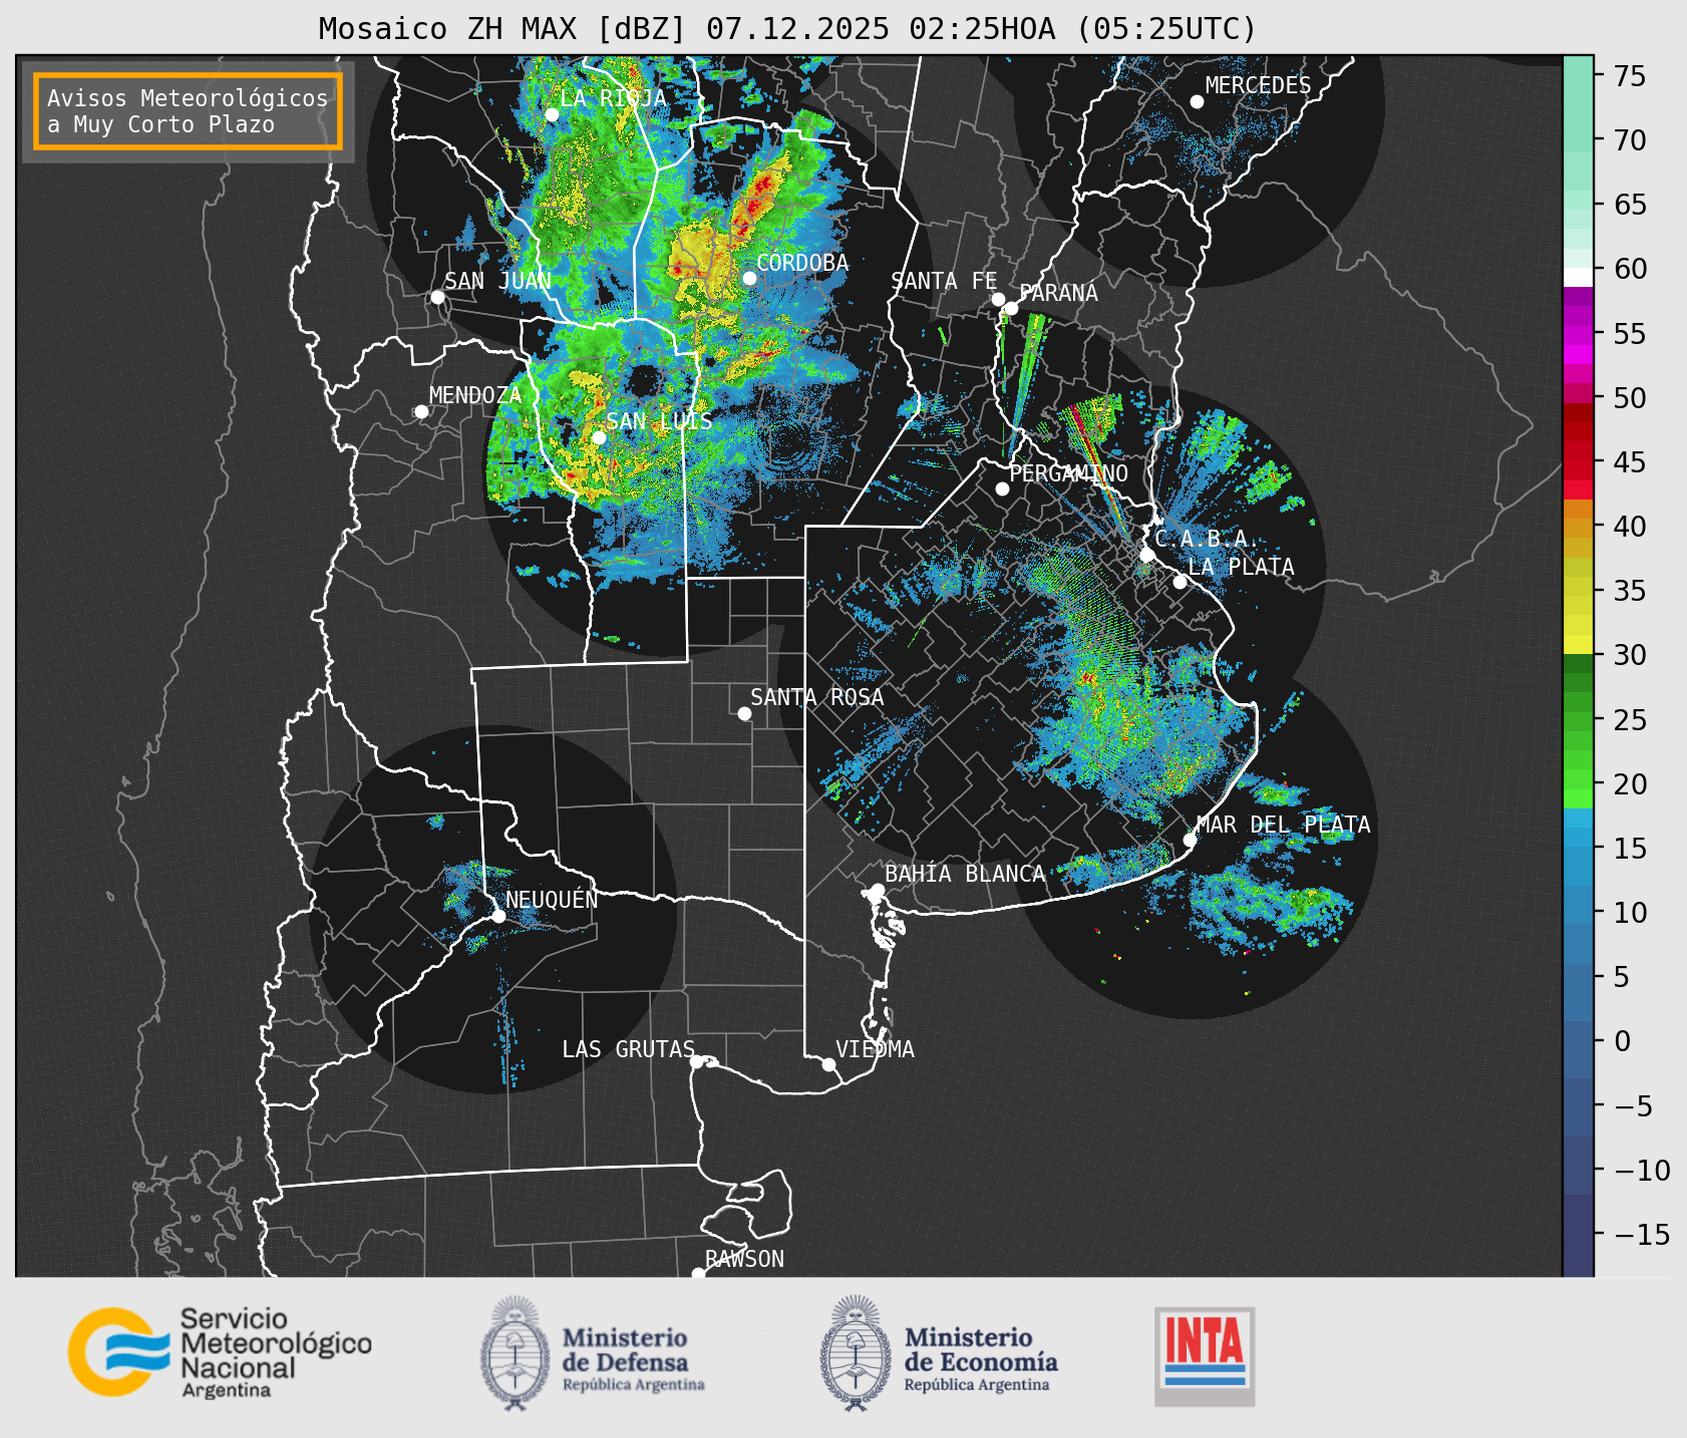The height and width of the screenshot is (1438, 1687).
Task: Click the magenta 55 dBZ color on the scale
Action: pyautogui.click(x=1578, y=337)
